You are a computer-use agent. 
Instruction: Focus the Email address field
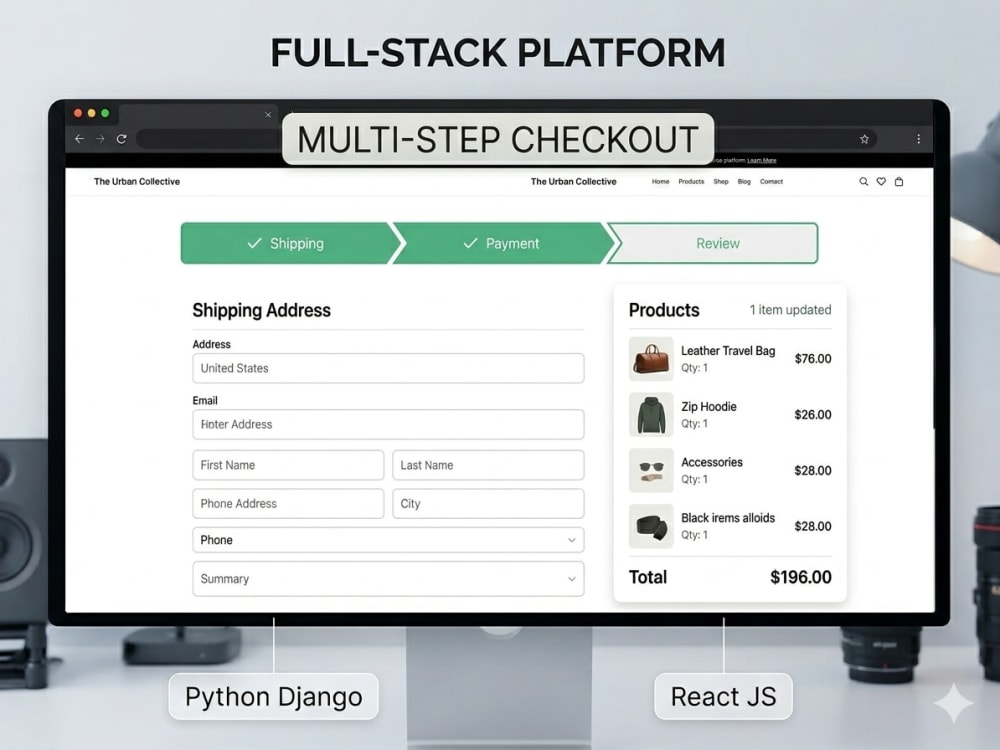click(388, 424)
